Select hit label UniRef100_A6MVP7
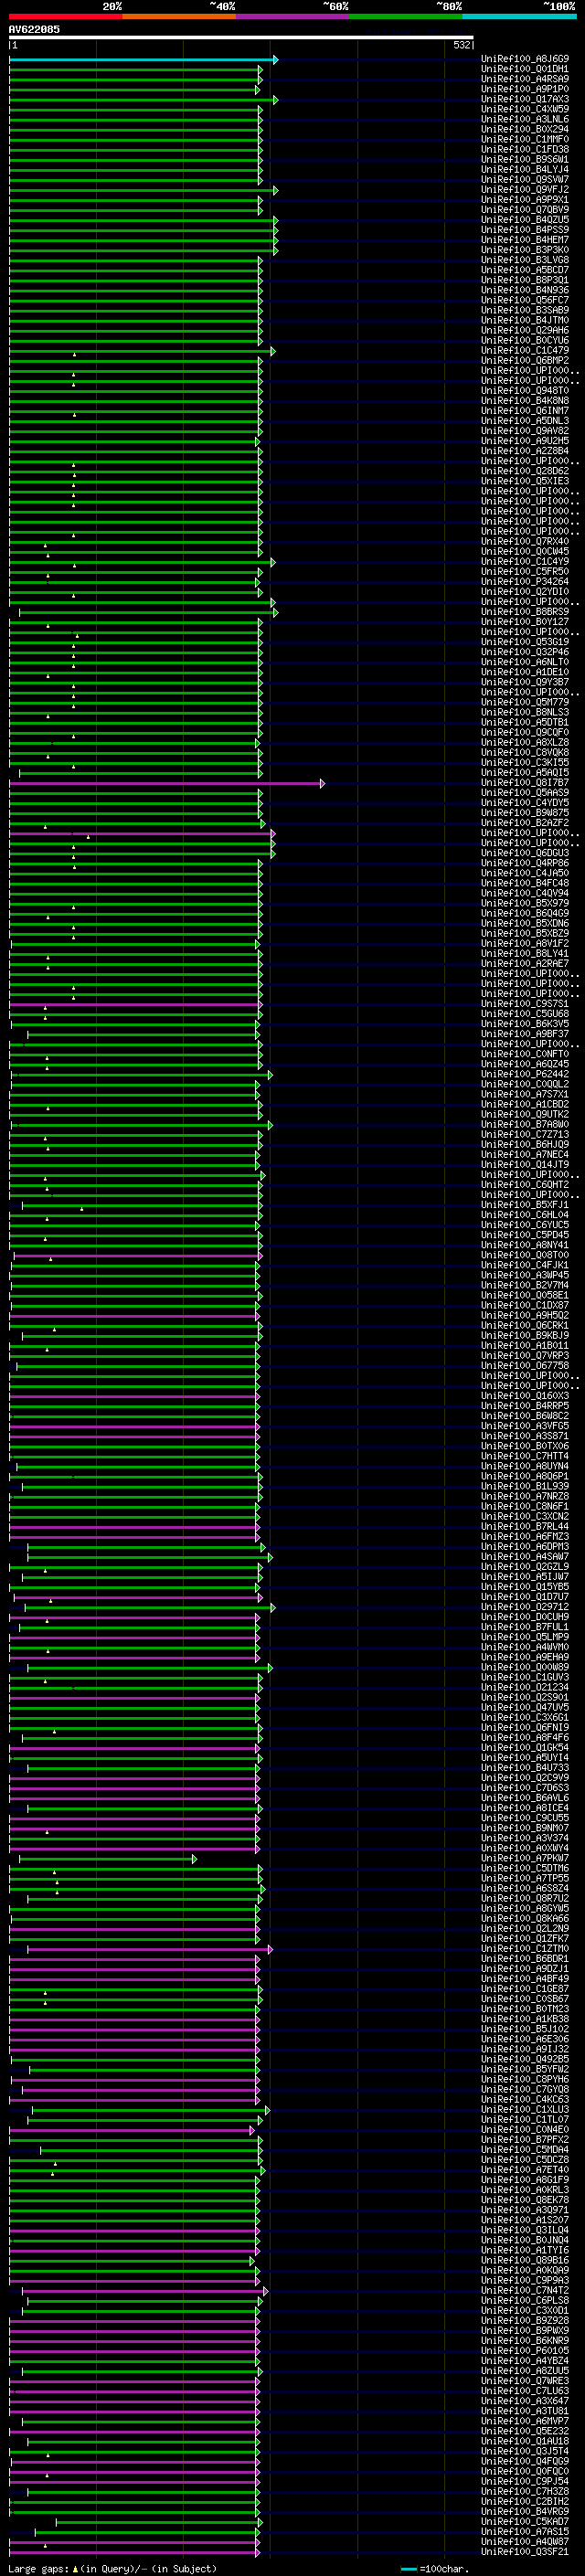The height and width of the screenshot is (2576, 585). coord(525,2421)
